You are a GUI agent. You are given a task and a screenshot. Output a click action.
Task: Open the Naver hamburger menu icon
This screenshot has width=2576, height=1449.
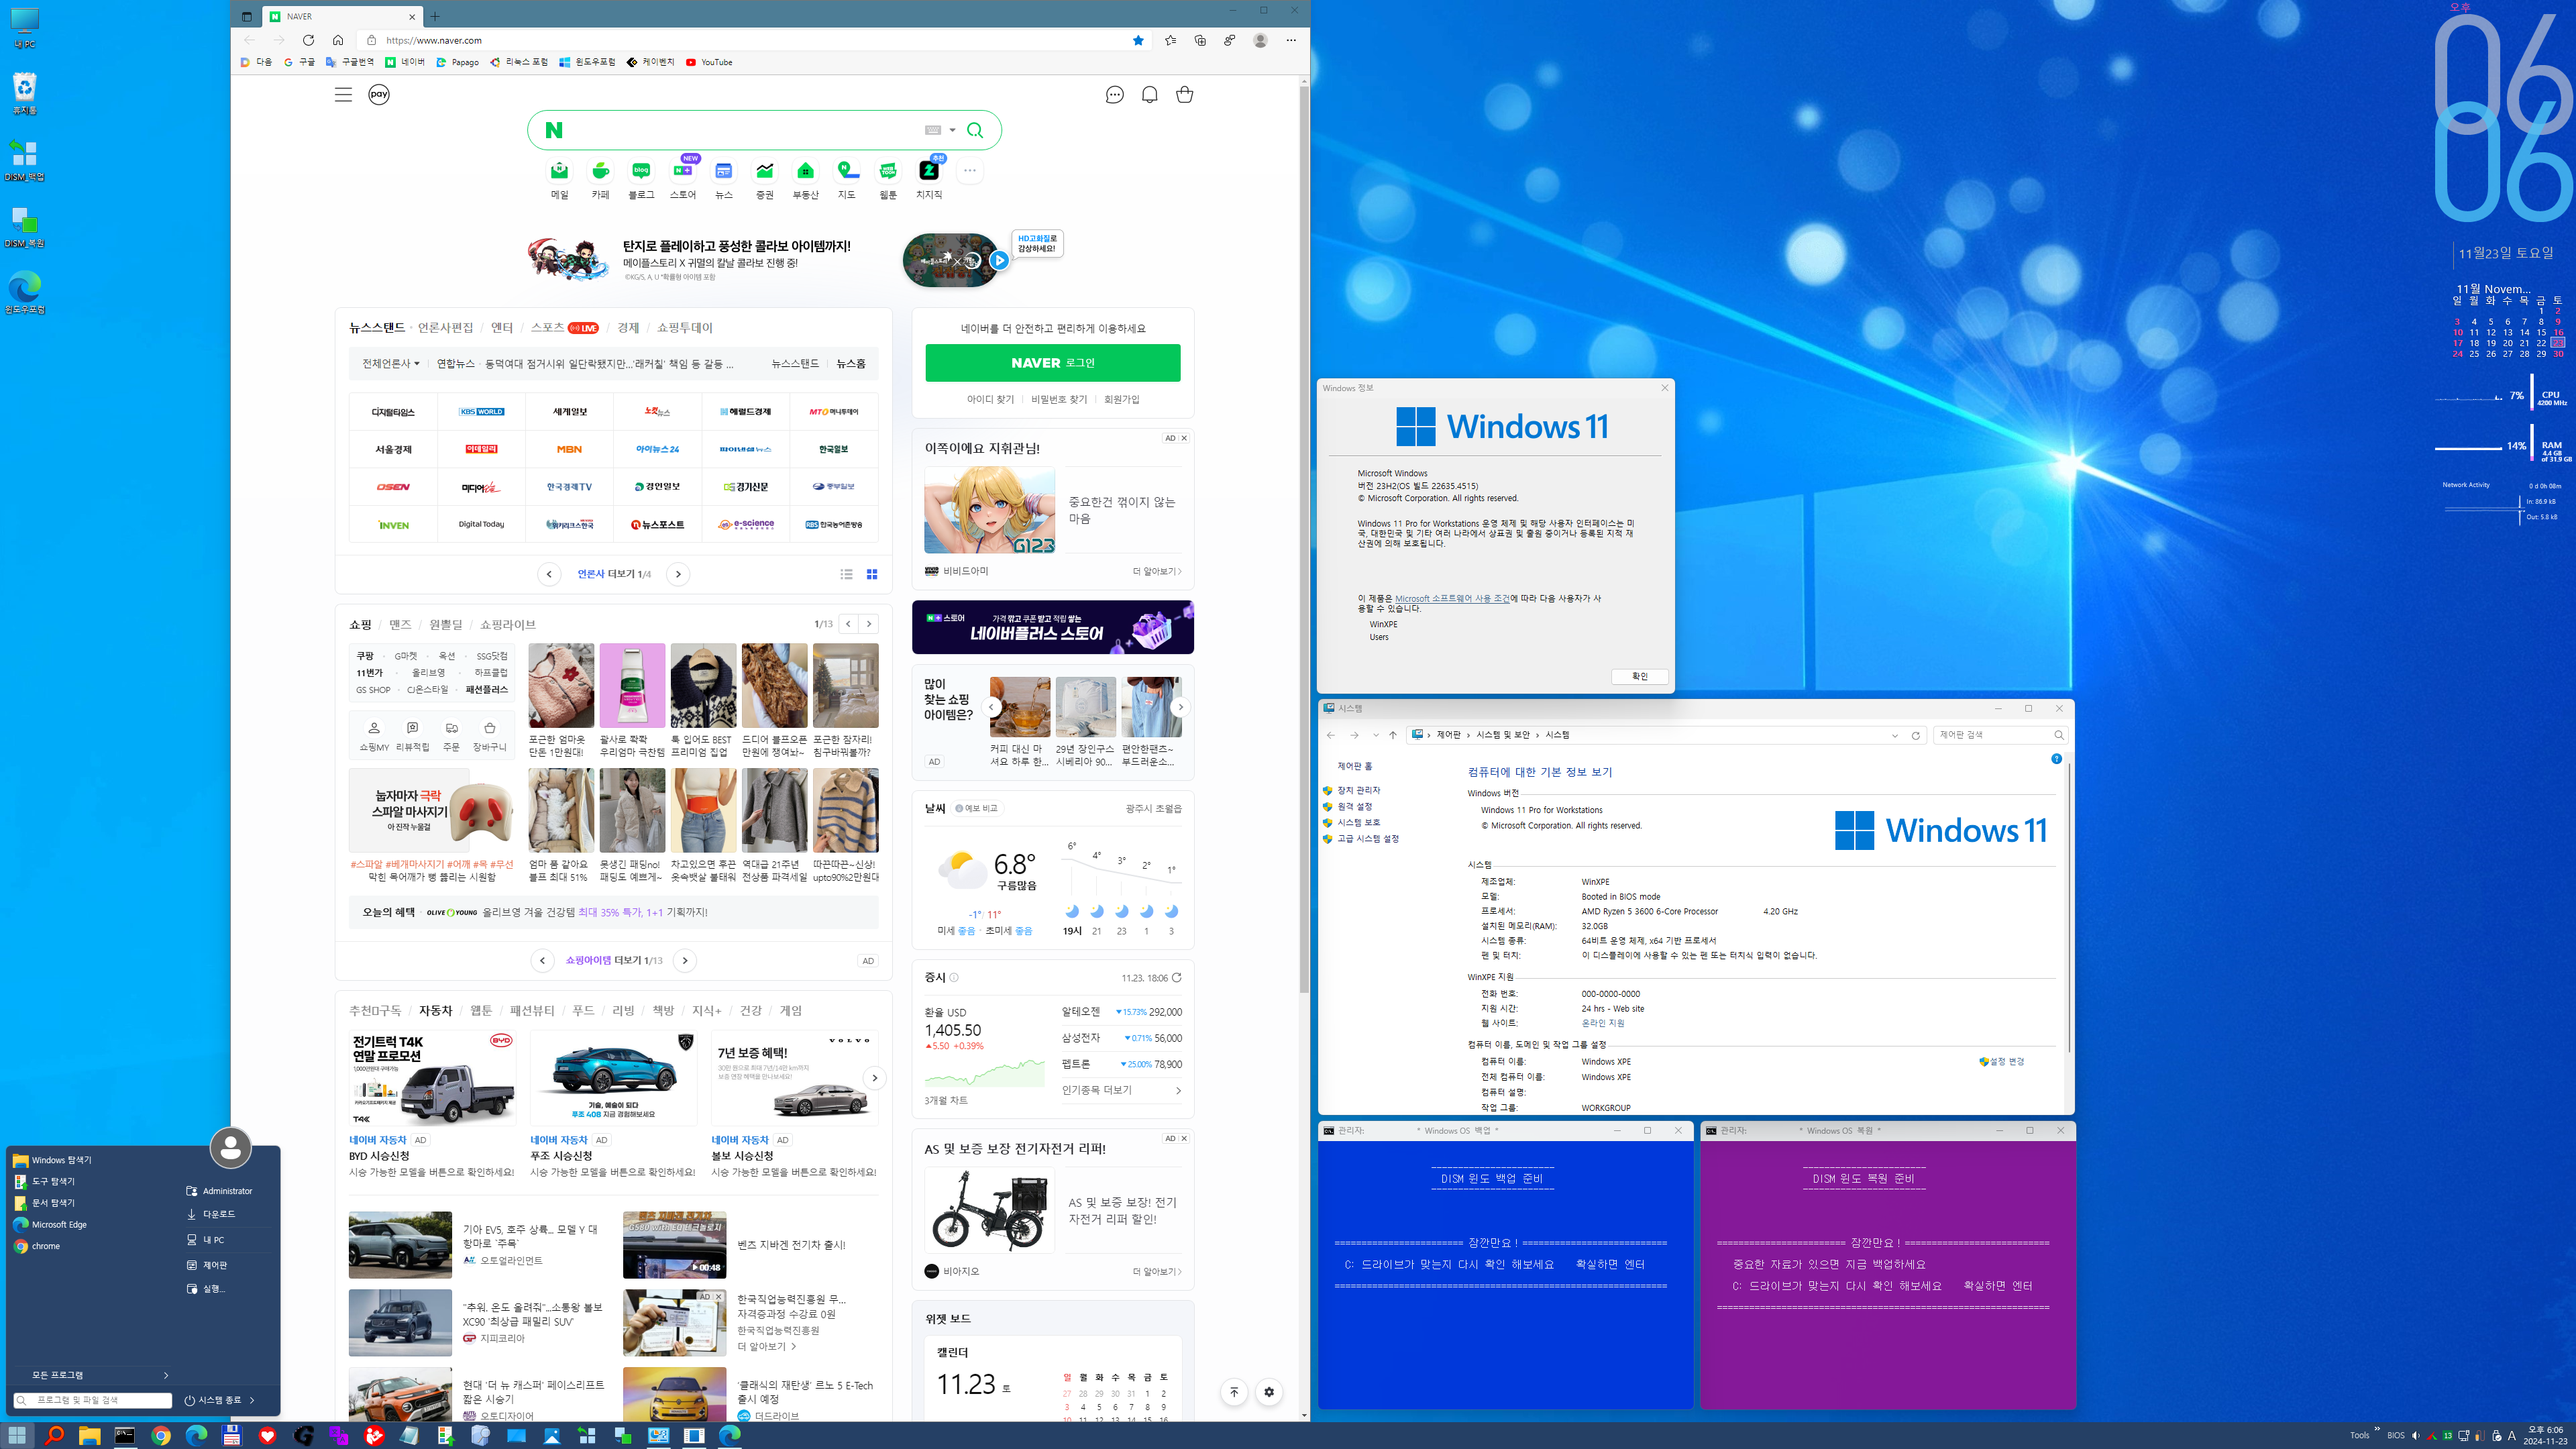point(343,95)
